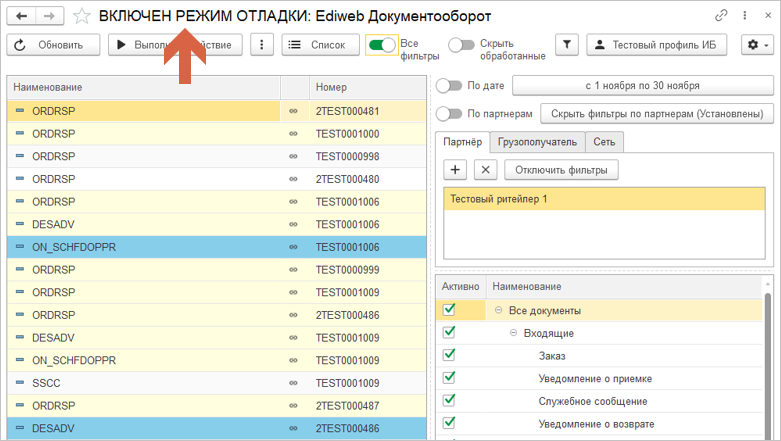Remove partner with the X icon
Image resolution: width=781 pixels, height=441 pixels.
484,170
